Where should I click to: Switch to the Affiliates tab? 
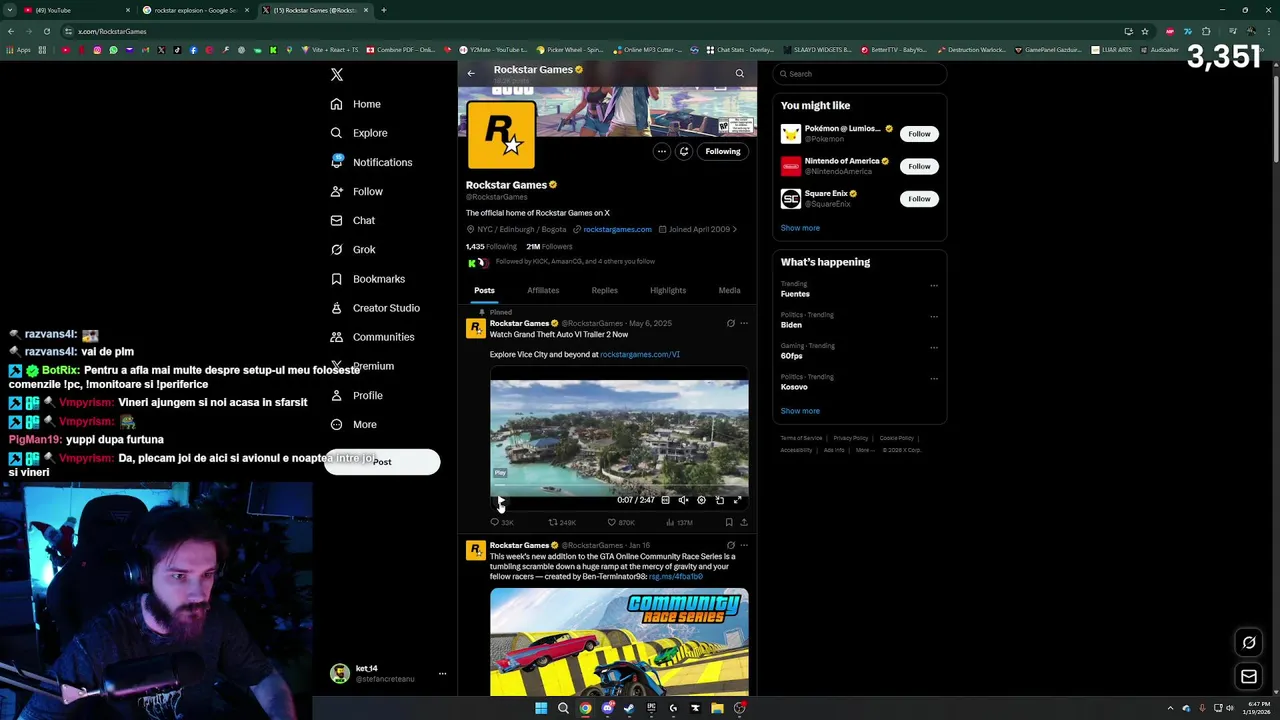543,290
